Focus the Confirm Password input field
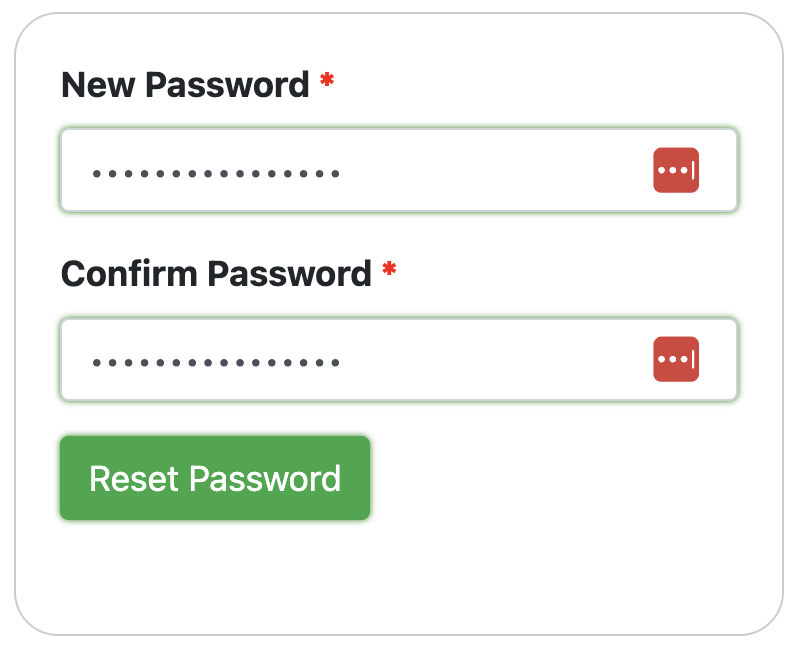The height and width of the screenshot is (648, 800). coord(480,359)
